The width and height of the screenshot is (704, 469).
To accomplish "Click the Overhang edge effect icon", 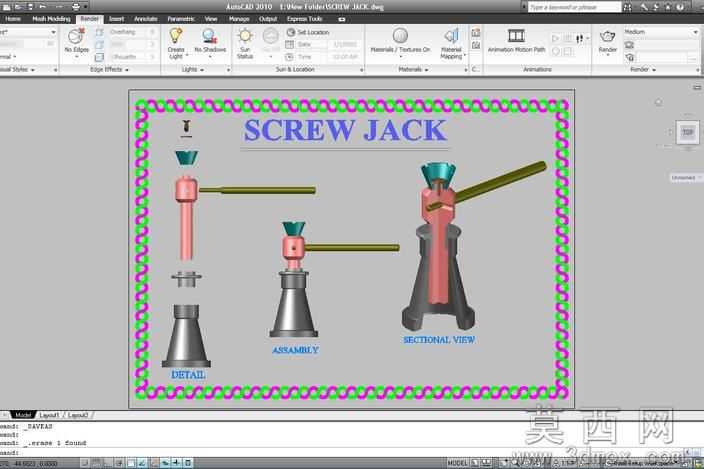I will point(100,32).
